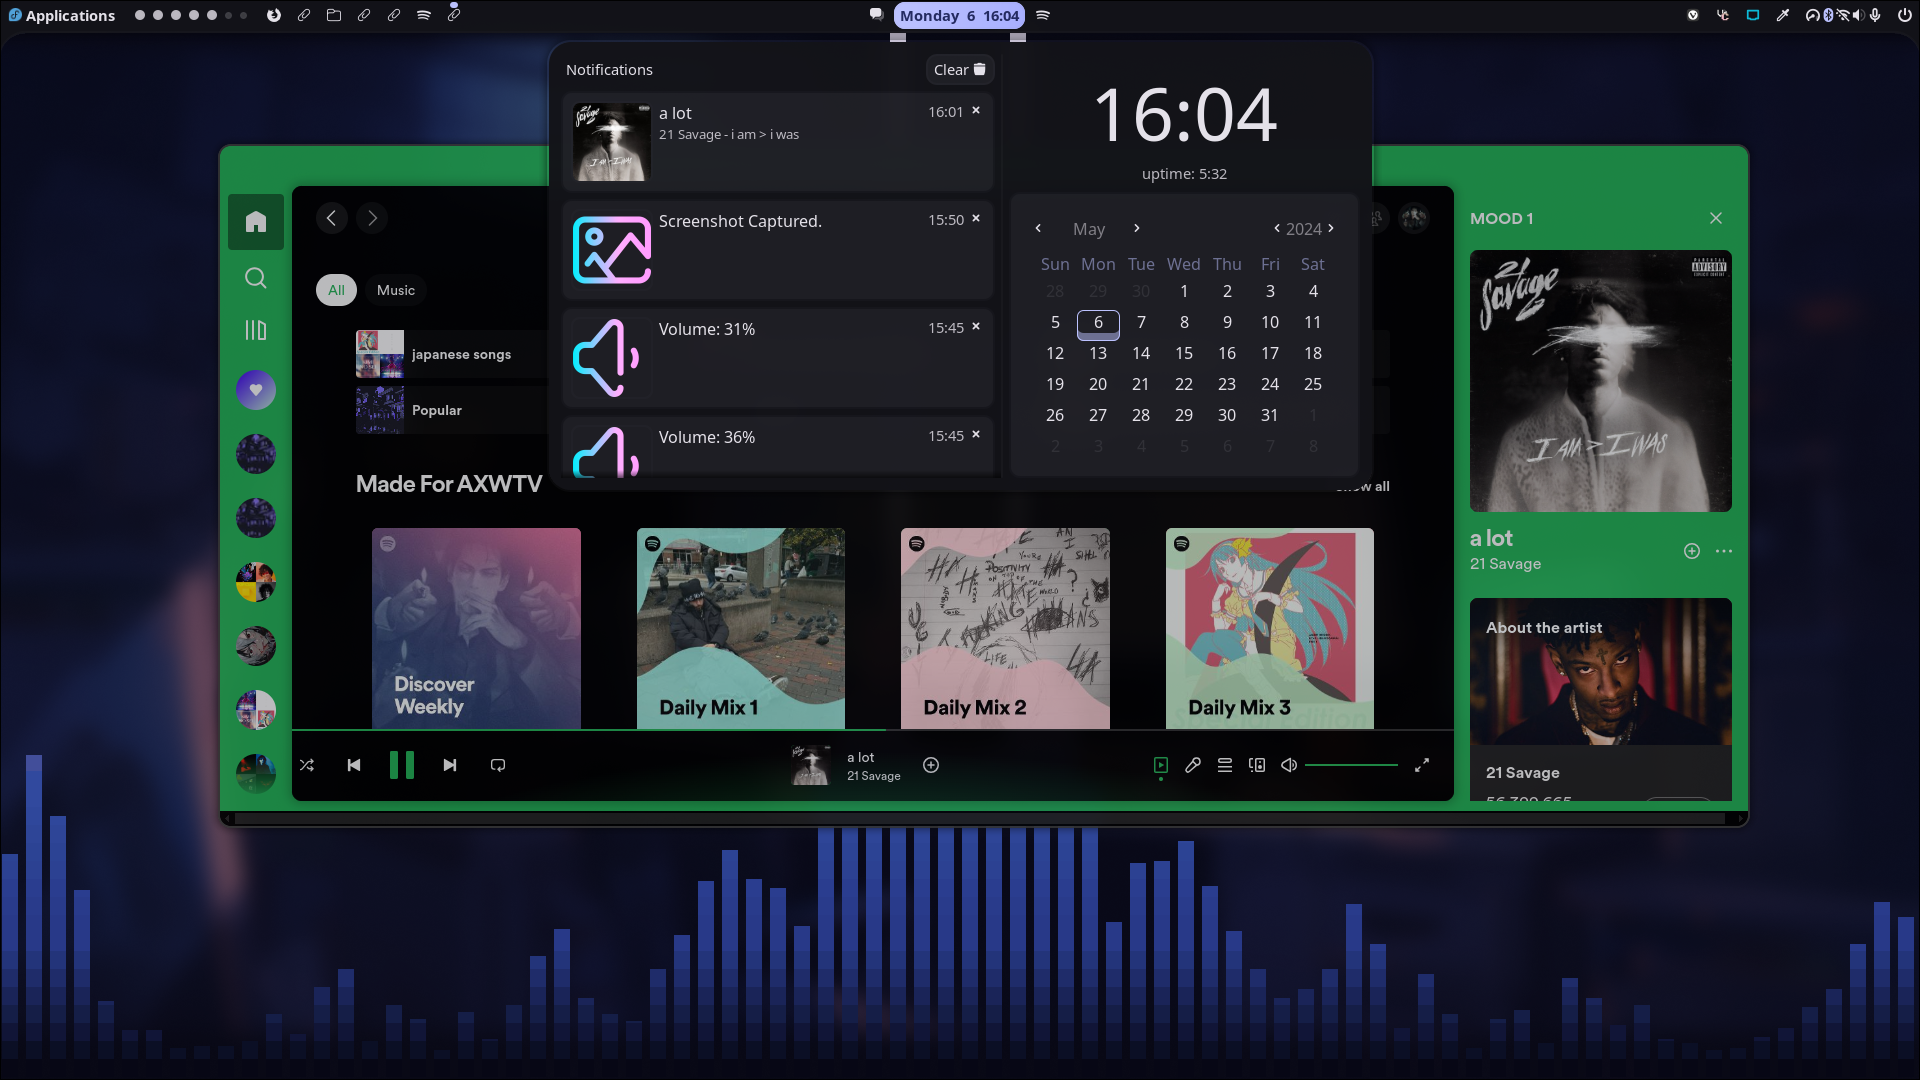Toggle shuffle playback
The height and width of the screenshot is (1080, 1920).
(307, 765)
